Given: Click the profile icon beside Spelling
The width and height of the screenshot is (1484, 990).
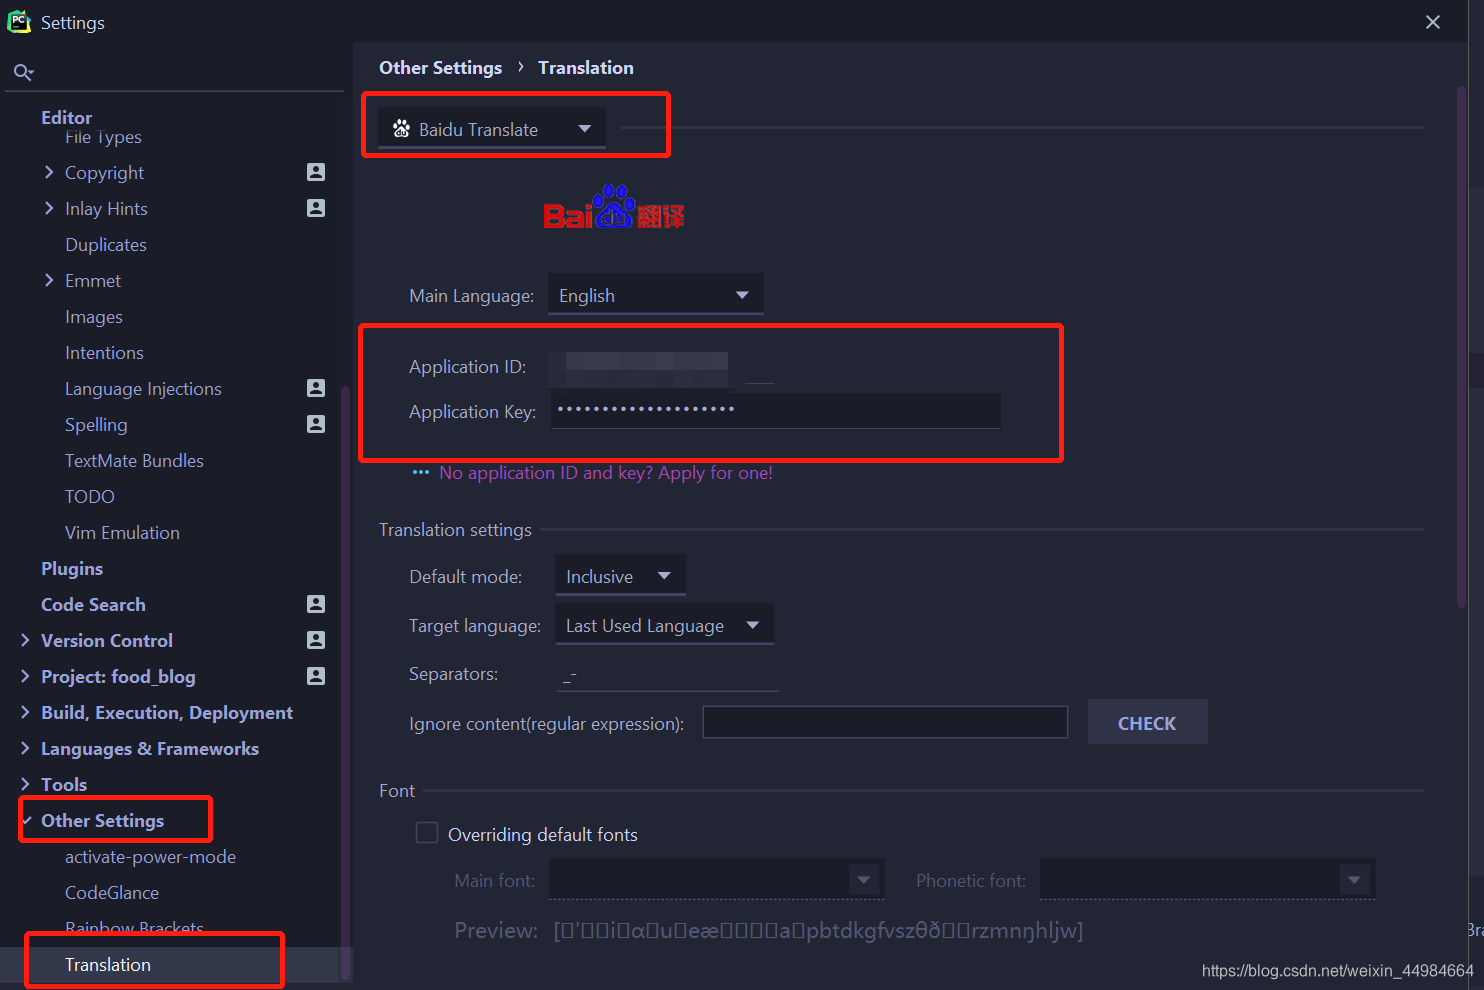Looking at the screenshot, I should tap(316, 424).
